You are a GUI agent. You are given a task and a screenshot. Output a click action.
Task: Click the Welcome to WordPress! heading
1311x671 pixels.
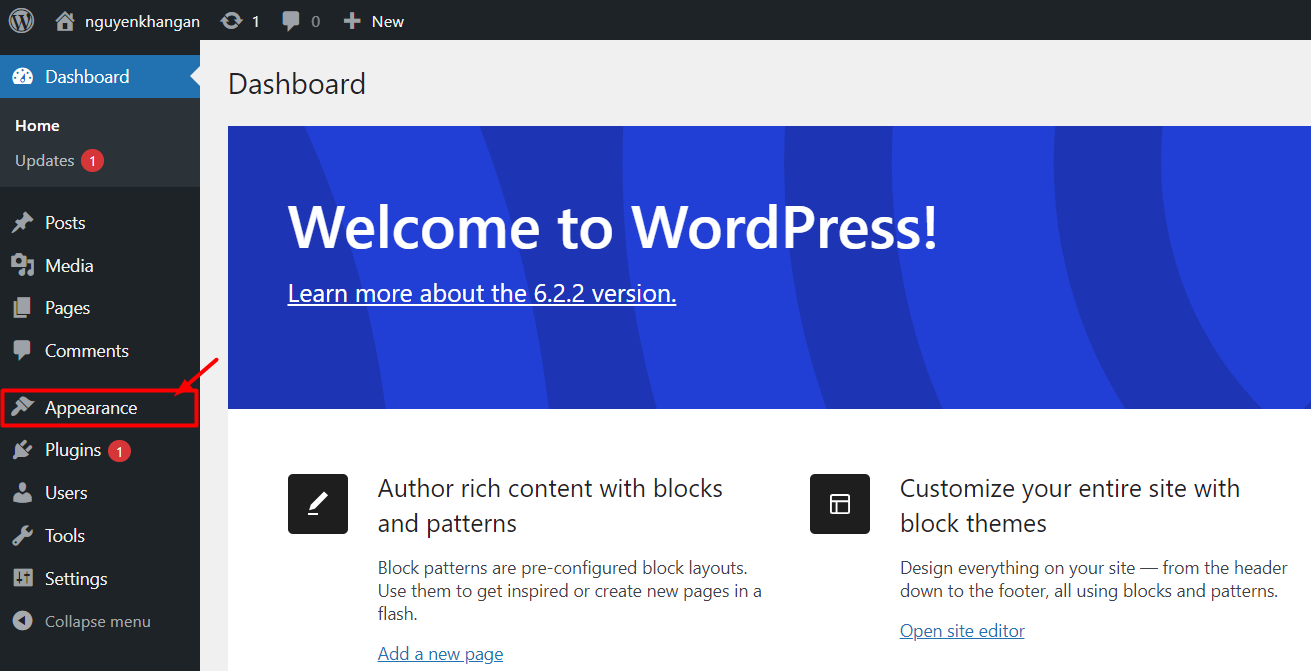[x=613, y=227]
